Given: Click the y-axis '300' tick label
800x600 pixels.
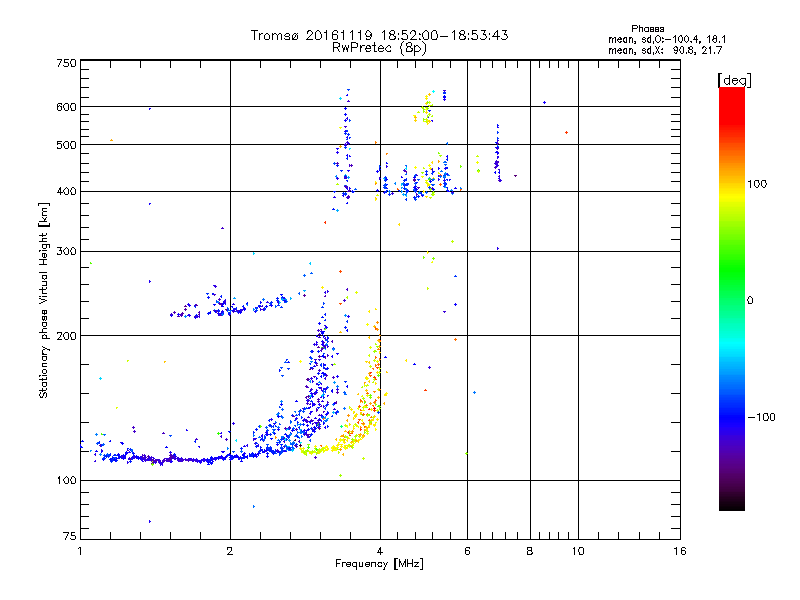Looking at the screenshot, I should pyautogui.click(x=66, y=252).
